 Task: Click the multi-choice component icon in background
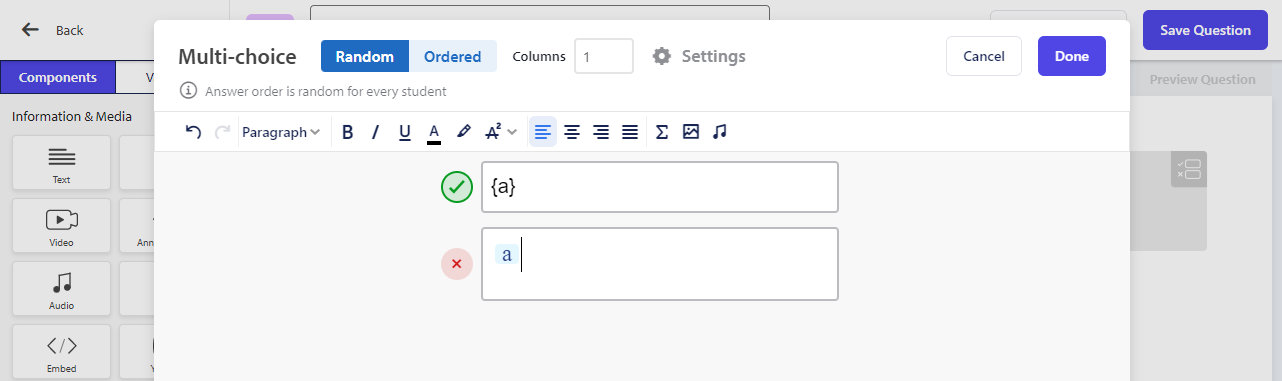(1189, 169)
